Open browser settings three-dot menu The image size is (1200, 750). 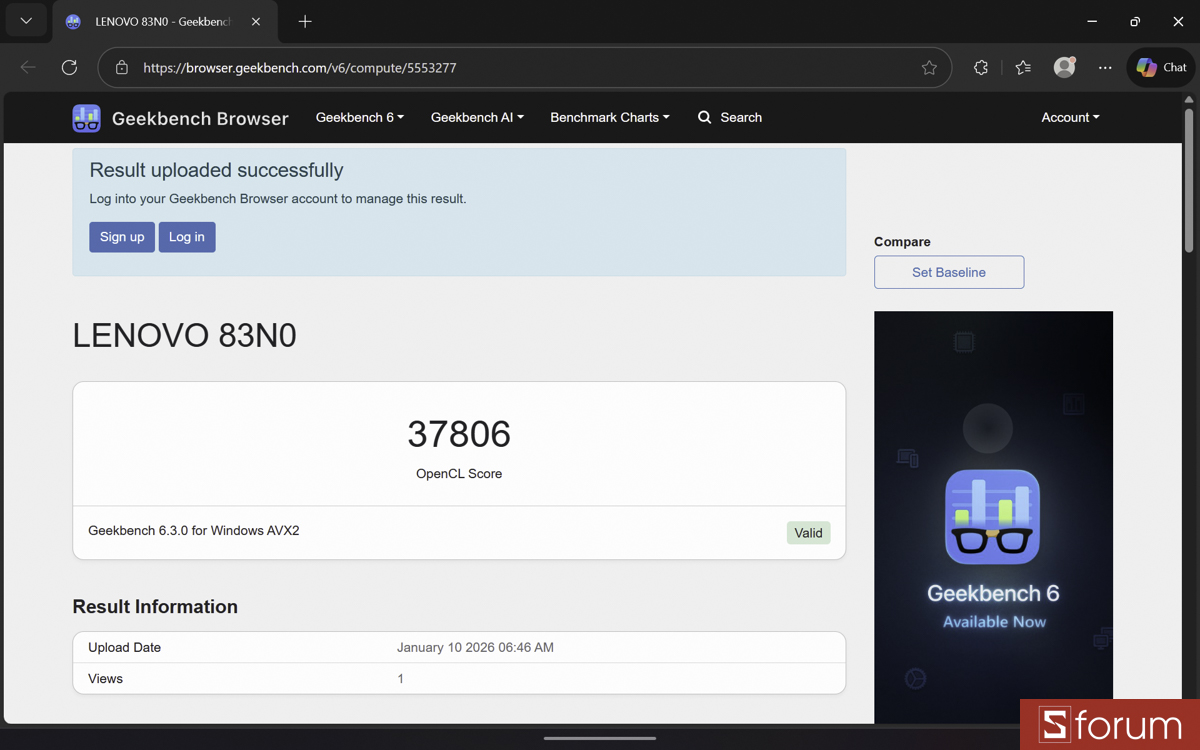[x=1104, y=68]
